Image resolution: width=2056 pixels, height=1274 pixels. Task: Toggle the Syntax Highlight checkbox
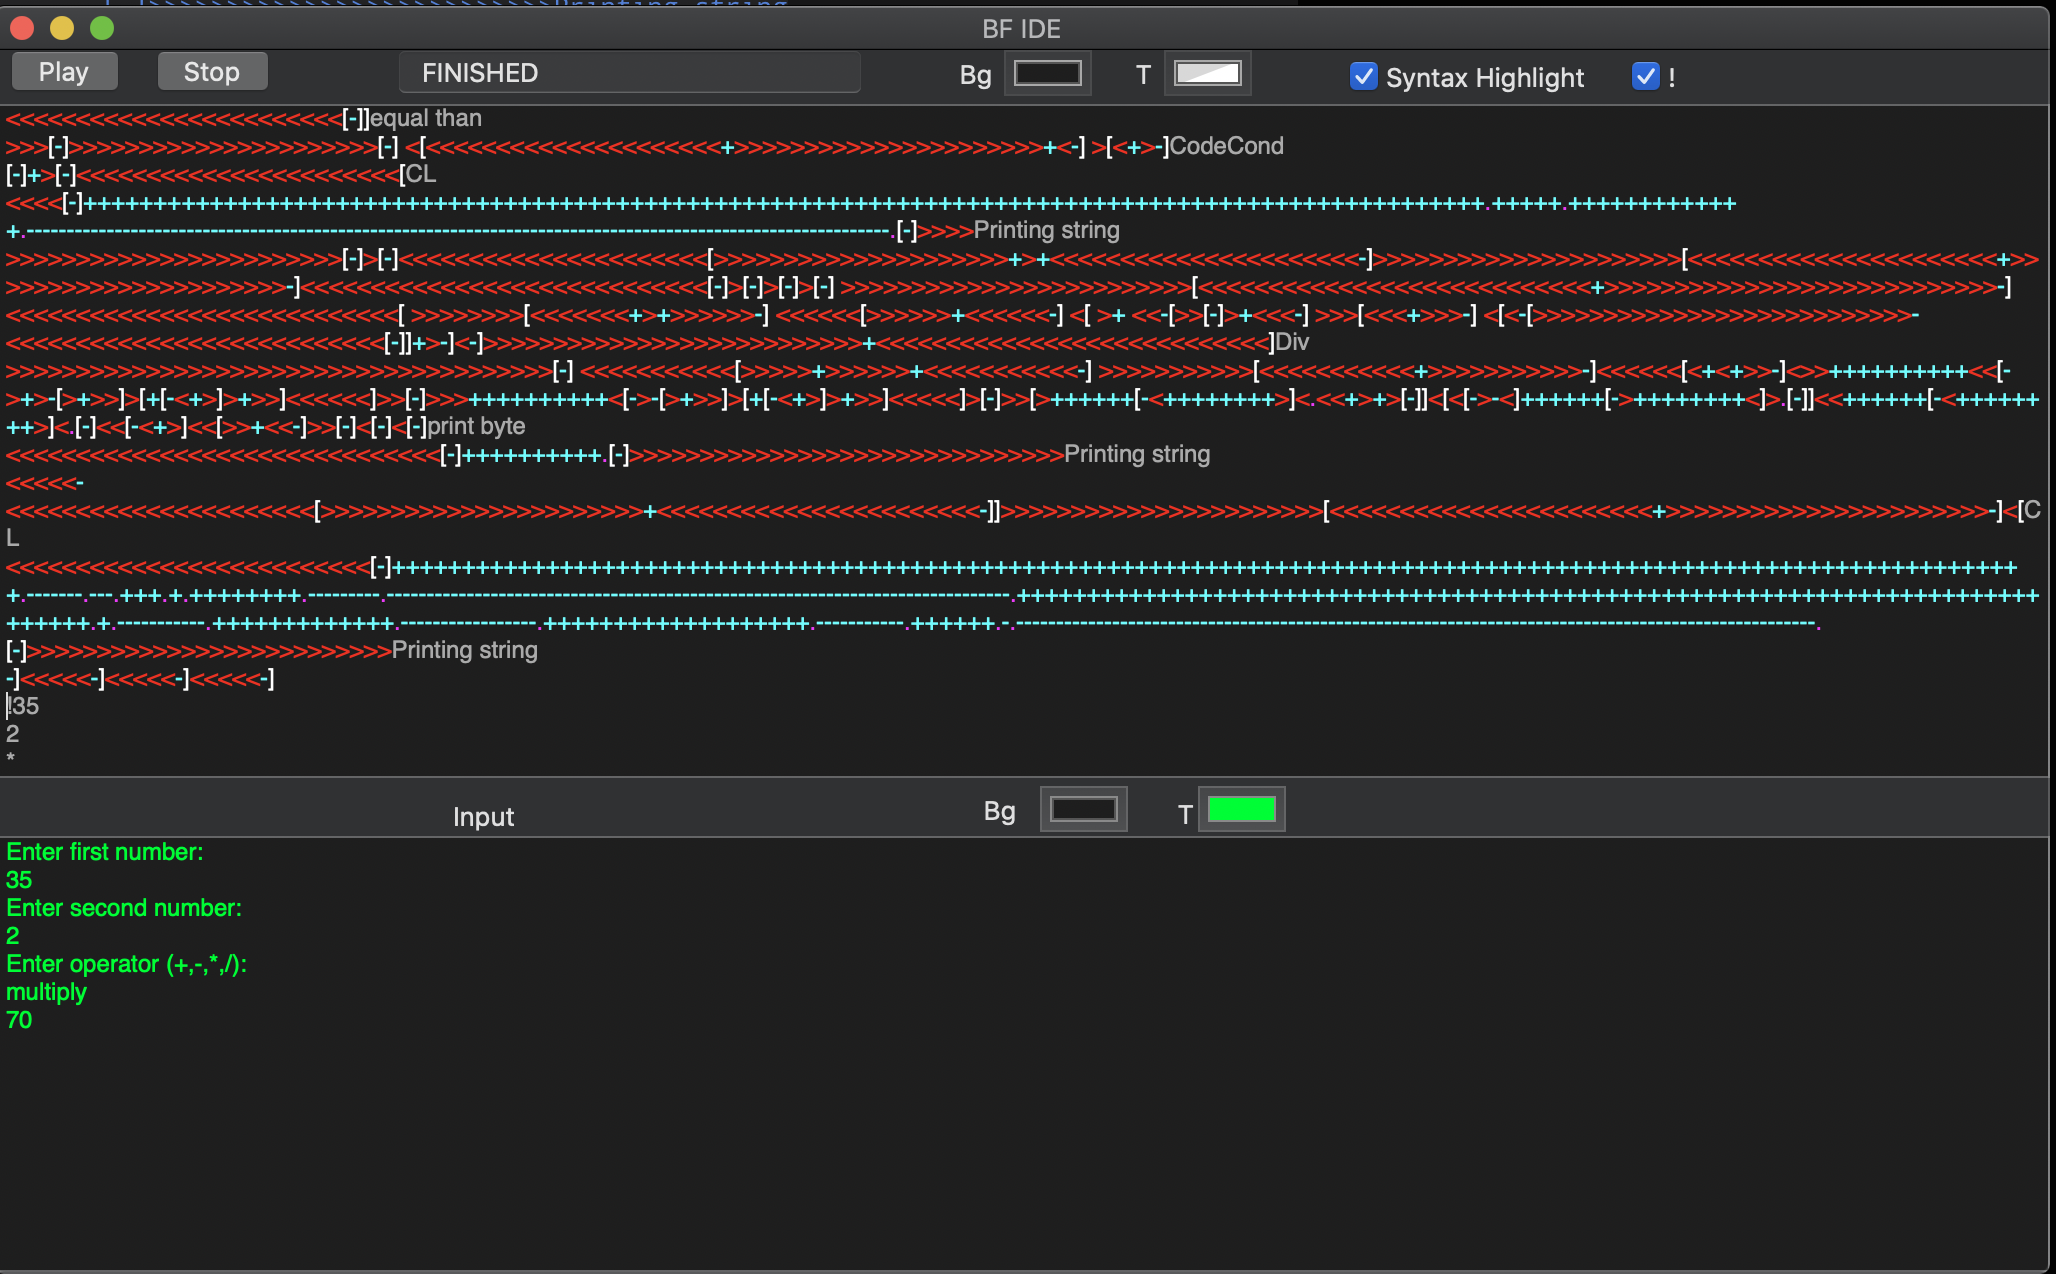pyautogui.click(x=1363, y=77)
